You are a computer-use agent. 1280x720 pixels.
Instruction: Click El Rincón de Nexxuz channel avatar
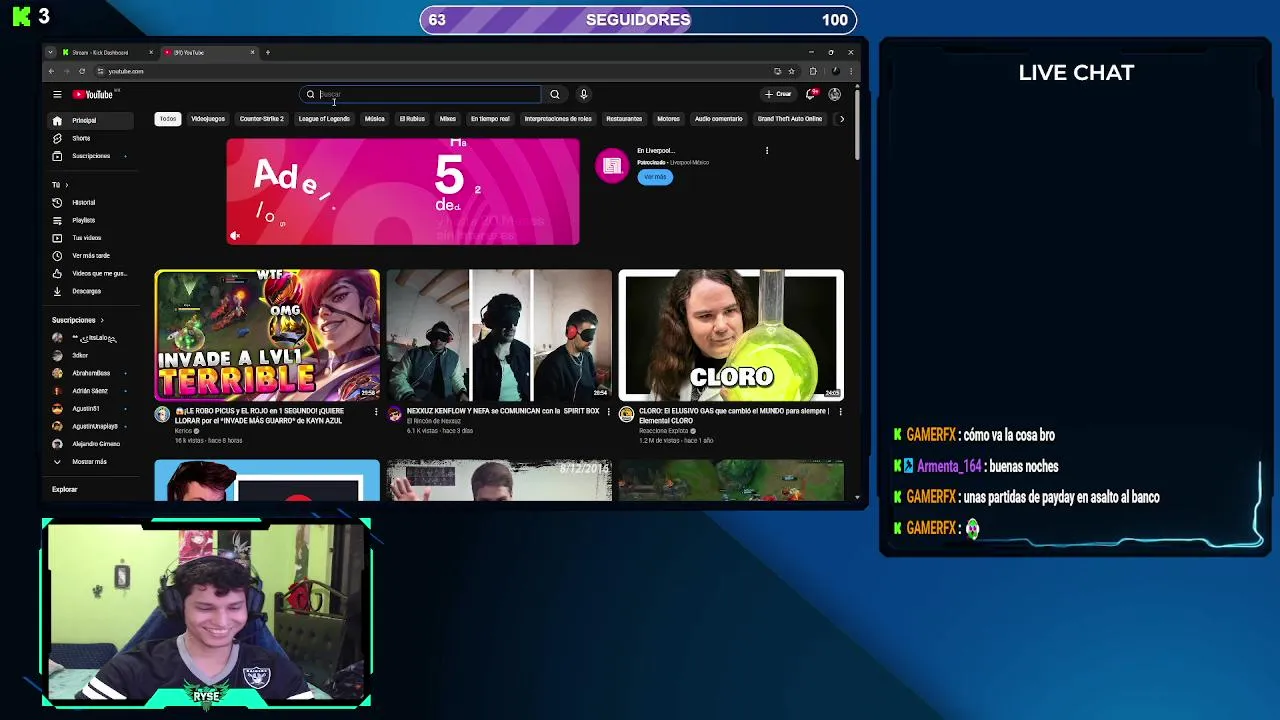tap(395, 414)
